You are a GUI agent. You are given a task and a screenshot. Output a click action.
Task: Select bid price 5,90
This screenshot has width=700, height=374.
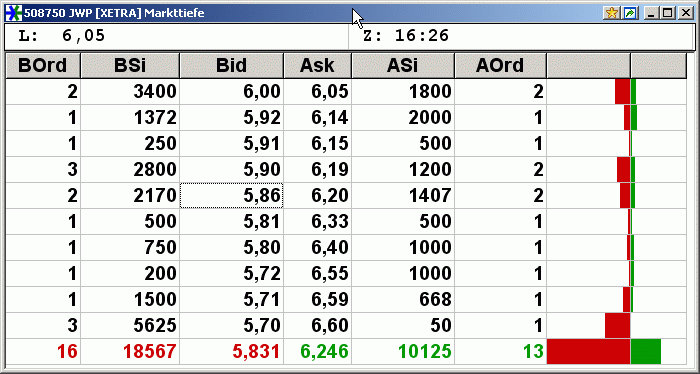point(231,170)
